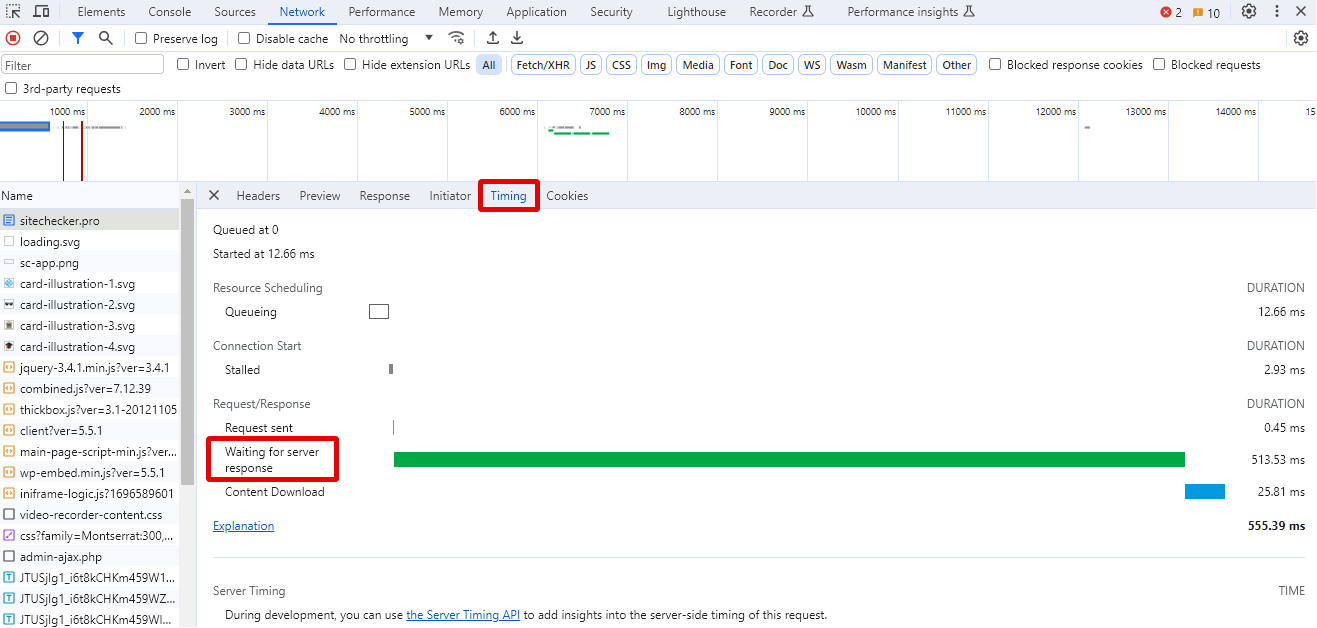Select the admin-ajax.php request
The image size is (1317, 628).
click(x=90, y=557)
